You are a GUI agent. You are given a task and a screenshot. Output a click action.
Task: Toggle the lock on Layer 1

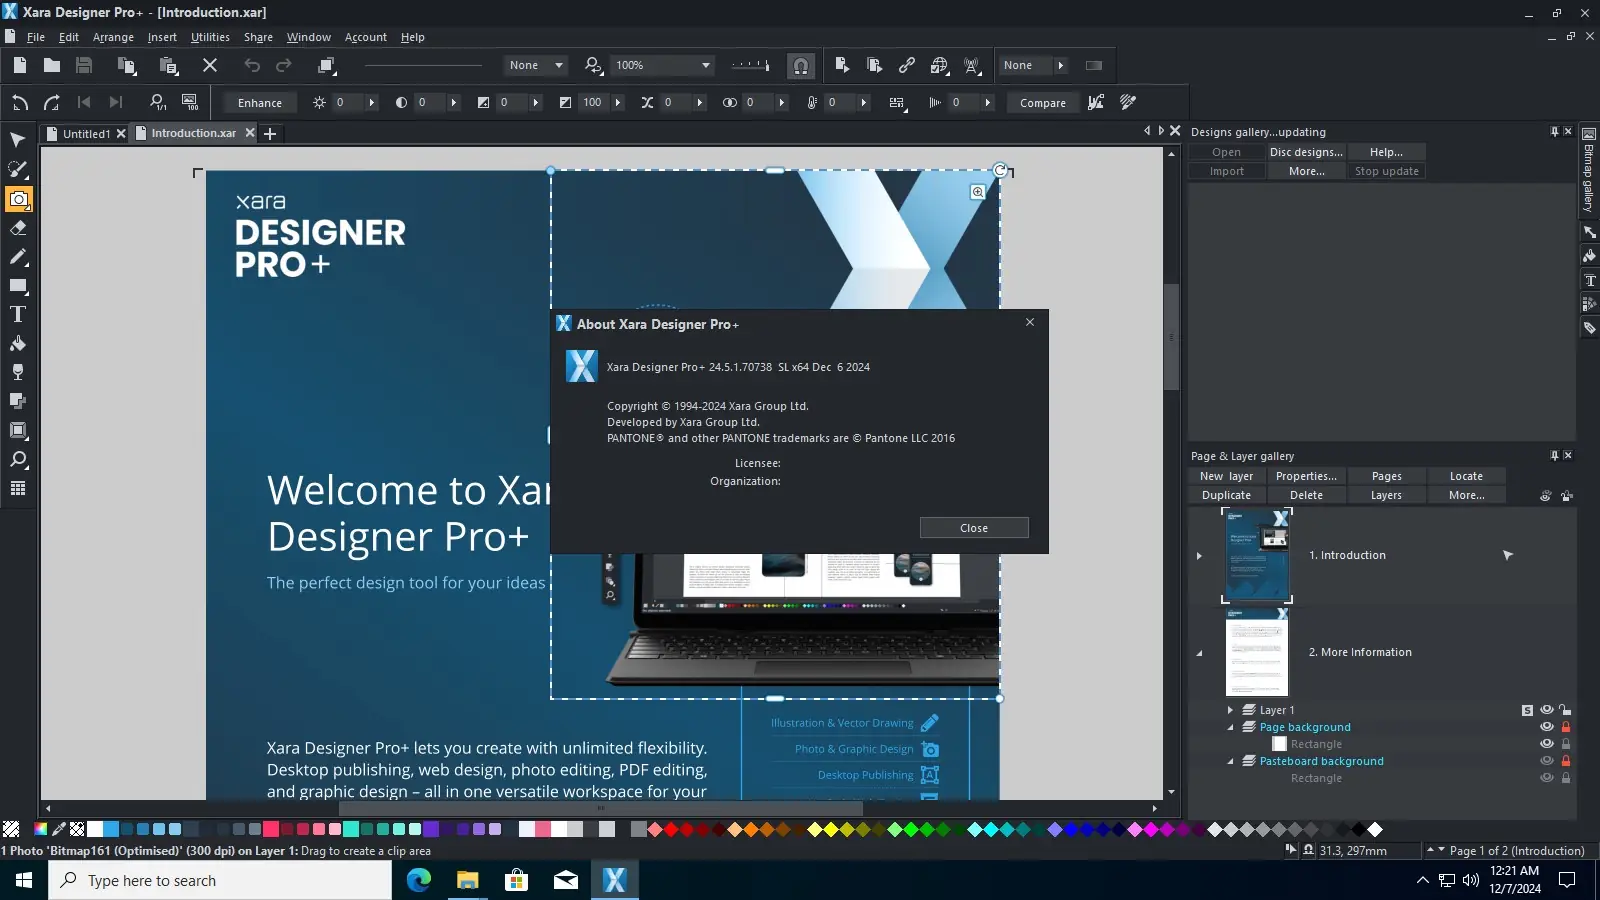point(1566,710)
